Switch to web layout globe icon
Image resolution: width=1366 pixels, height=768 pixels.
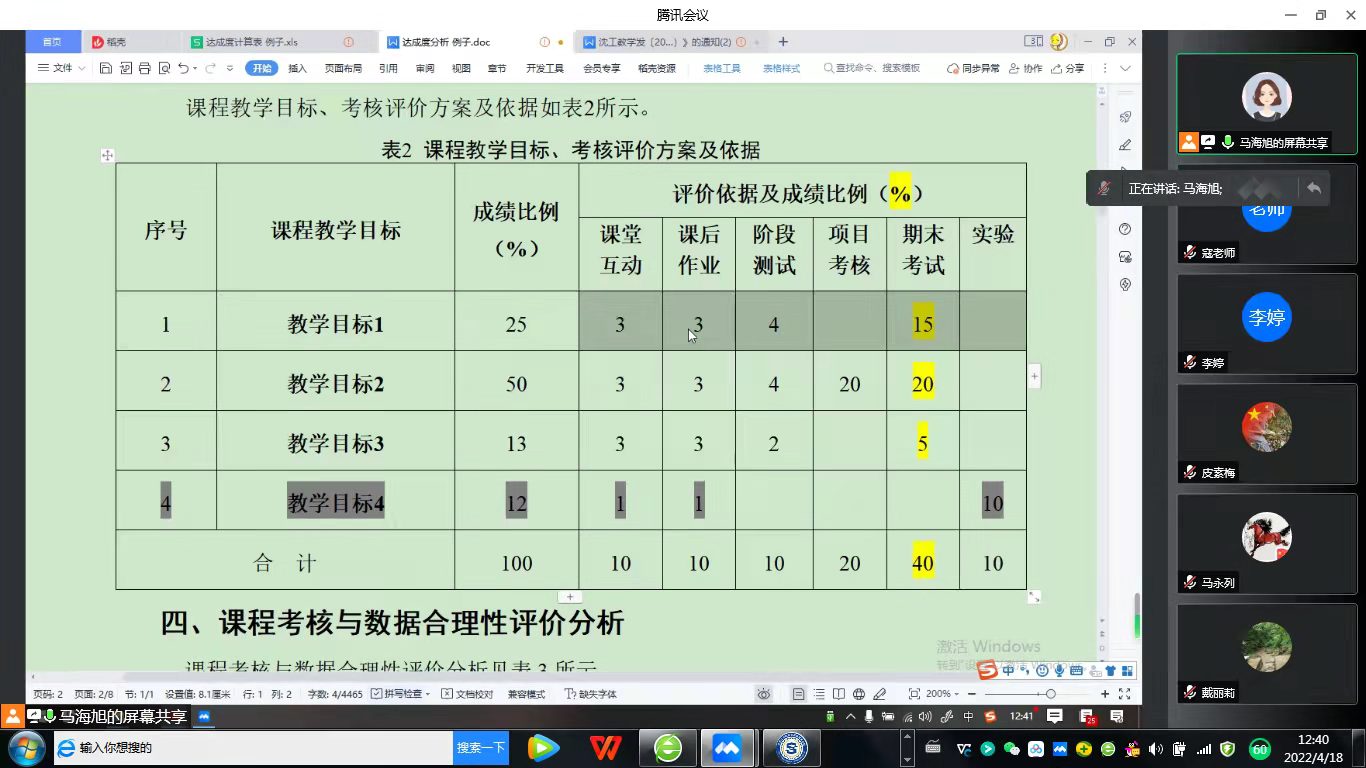tap(859, 694)
